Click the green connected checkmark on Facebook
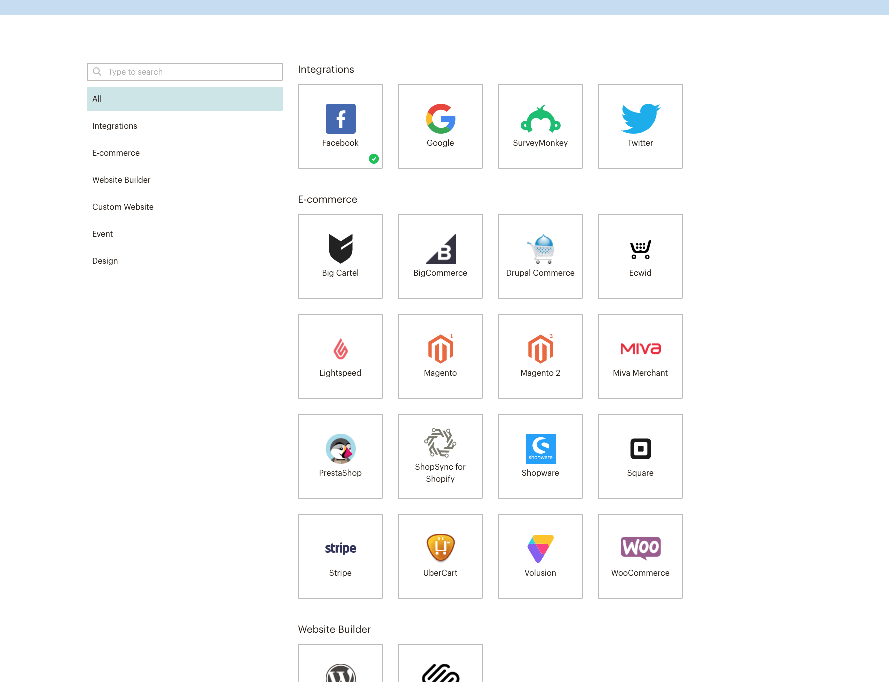 tap(374, 159)
